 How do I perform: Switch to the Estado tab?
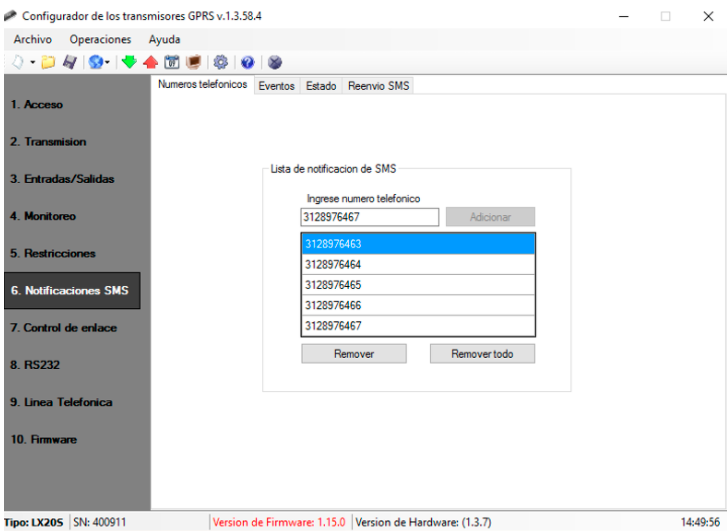tap(321, 86)
